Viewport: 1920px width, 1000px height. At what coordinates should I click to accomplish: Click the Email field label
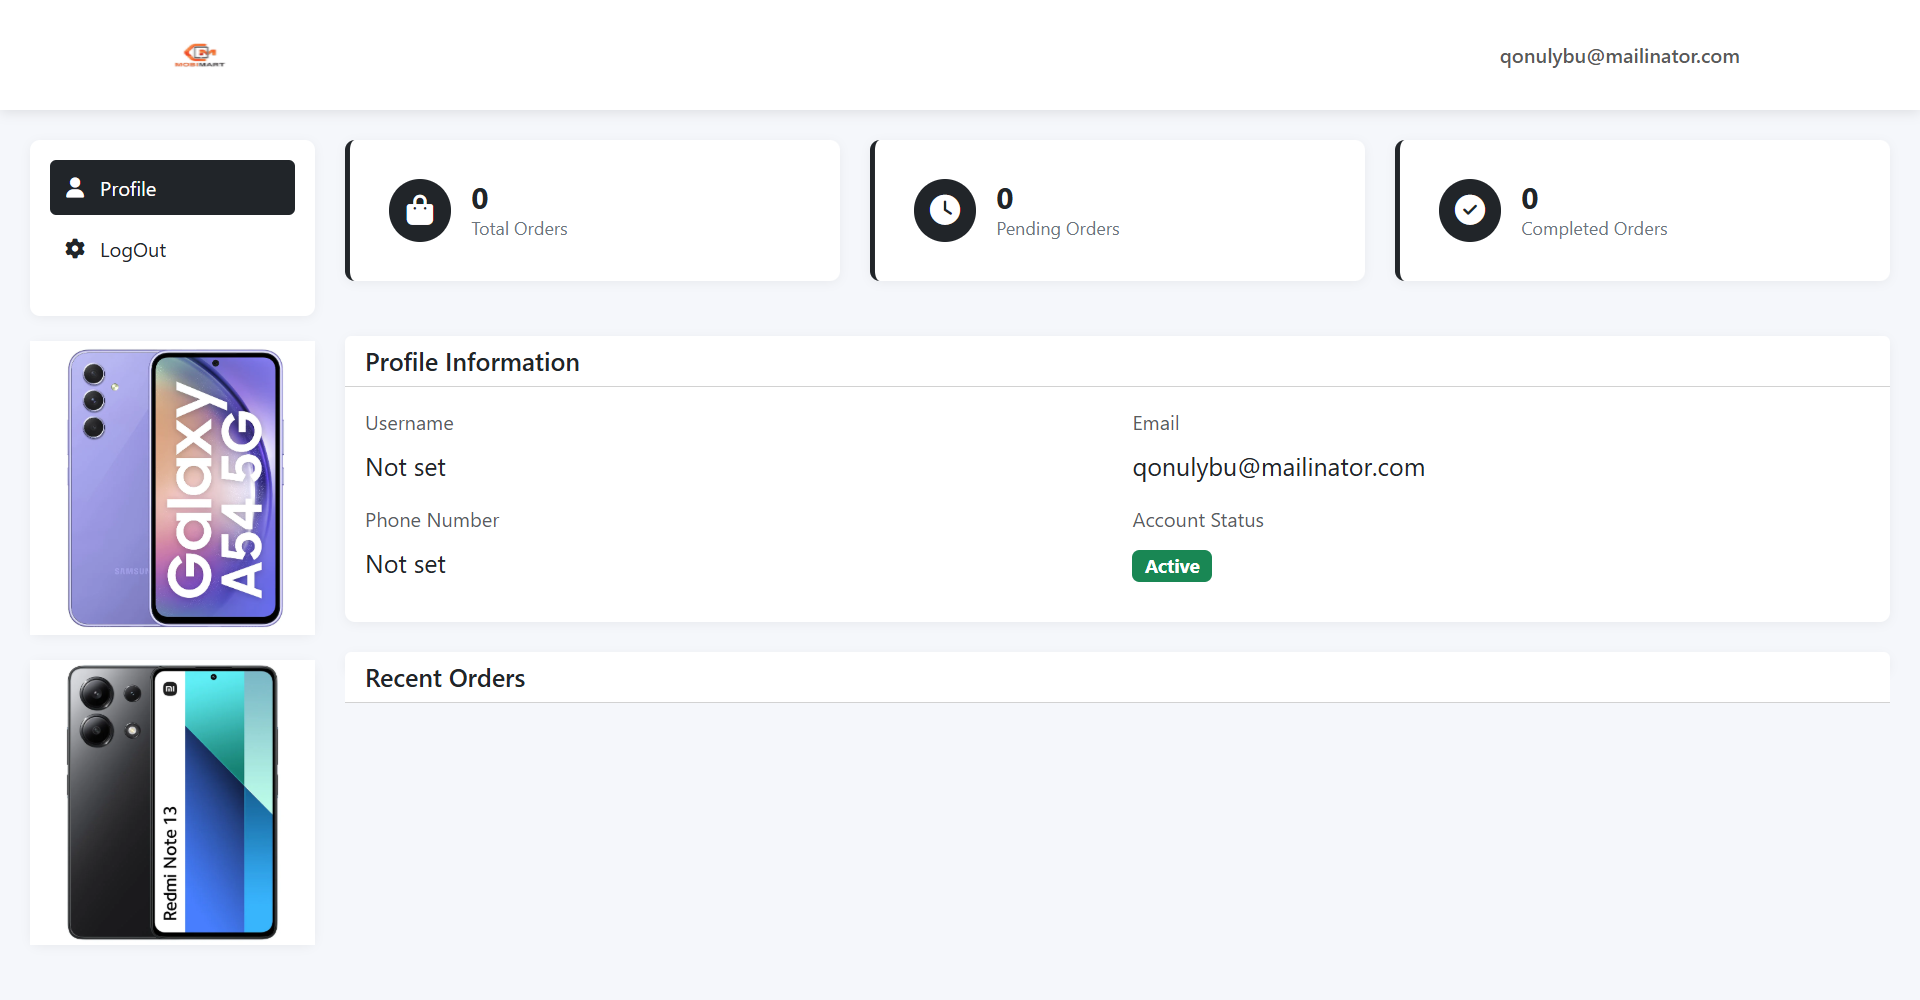point(1155,423)
